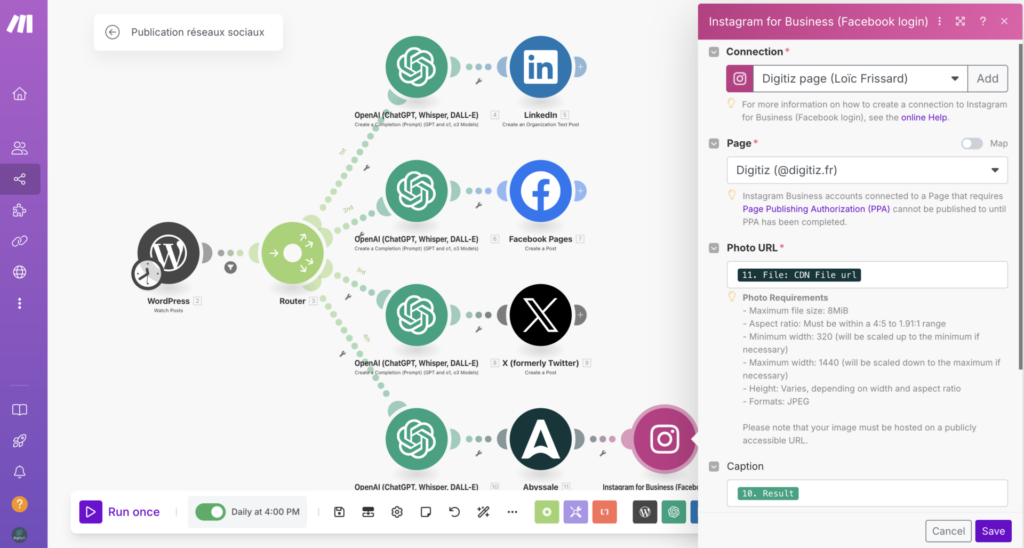Open user profile avatar in the sidebar

pos(20,534)
